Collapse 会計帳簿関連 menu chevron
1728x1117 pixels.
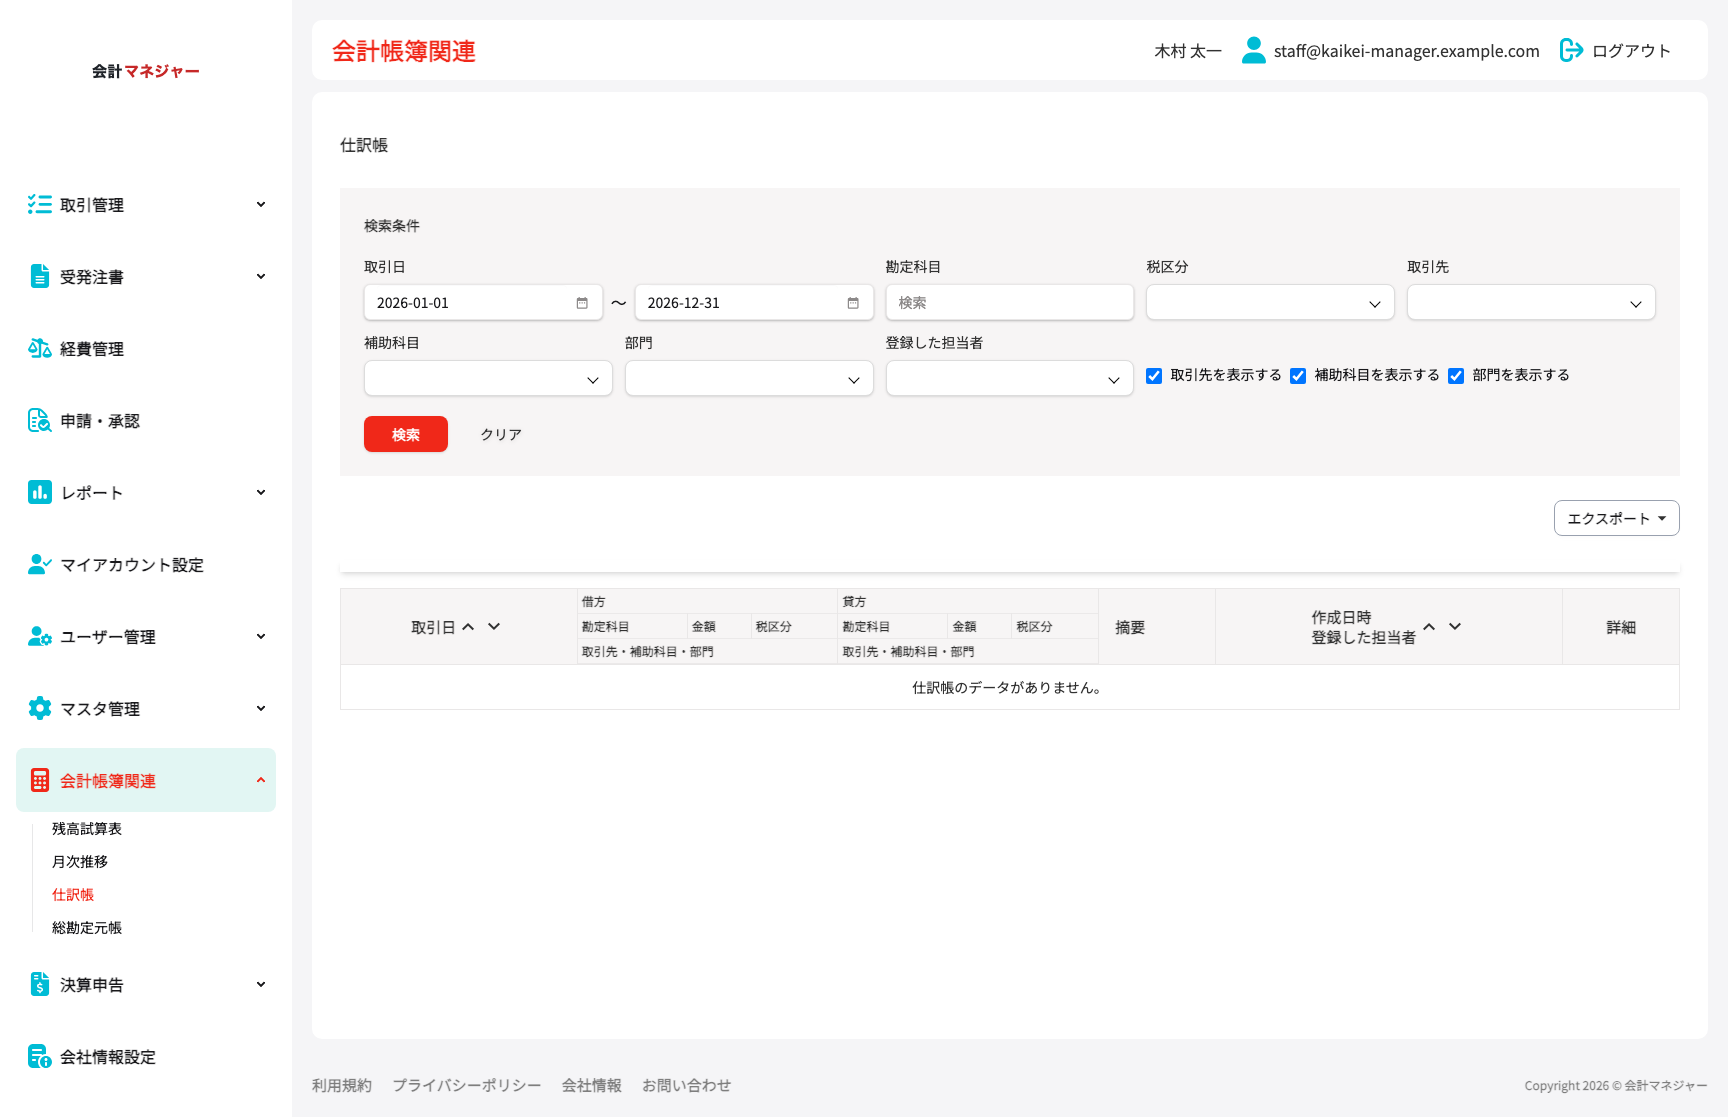coord(261,780)
